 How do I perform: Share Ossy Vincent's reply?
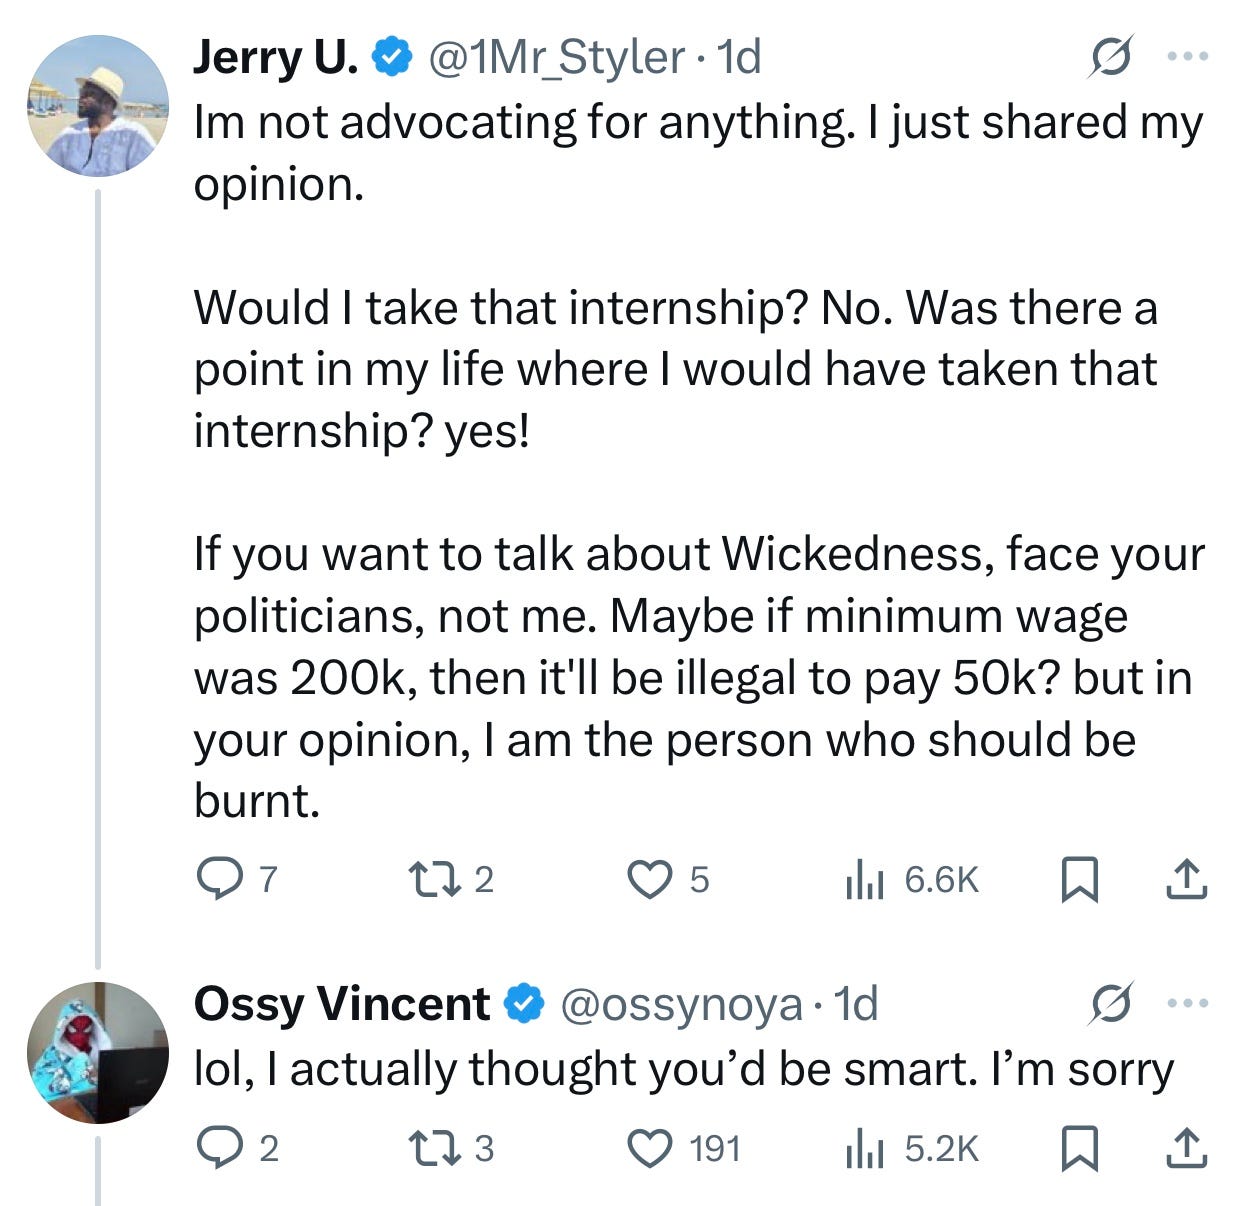click(1187, 1148)
